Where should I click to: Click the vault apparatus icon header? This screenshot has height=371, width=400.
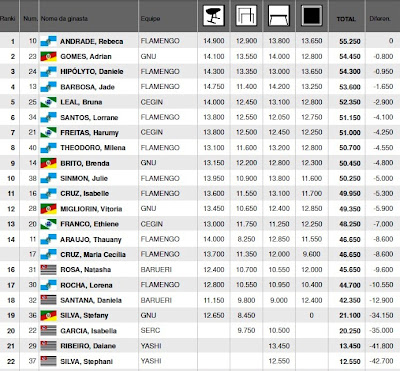click(x=213, y=16)
